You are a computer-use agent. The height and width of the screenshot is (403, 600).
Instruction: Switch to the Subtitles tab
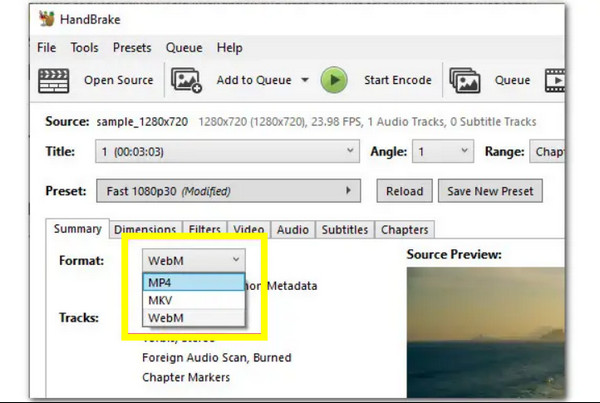[x=344, y=230]
